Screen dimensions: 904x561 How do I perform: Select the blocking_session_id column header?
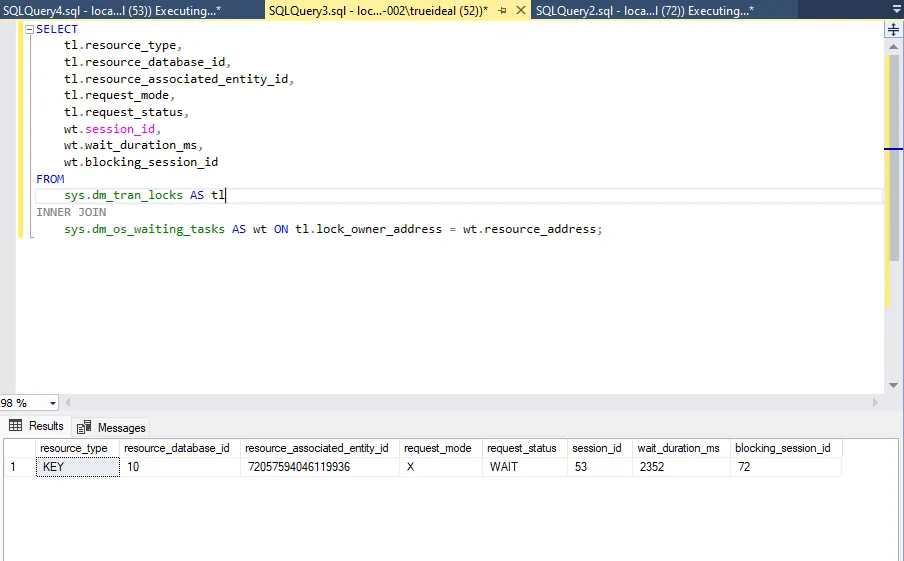[784, 448]
